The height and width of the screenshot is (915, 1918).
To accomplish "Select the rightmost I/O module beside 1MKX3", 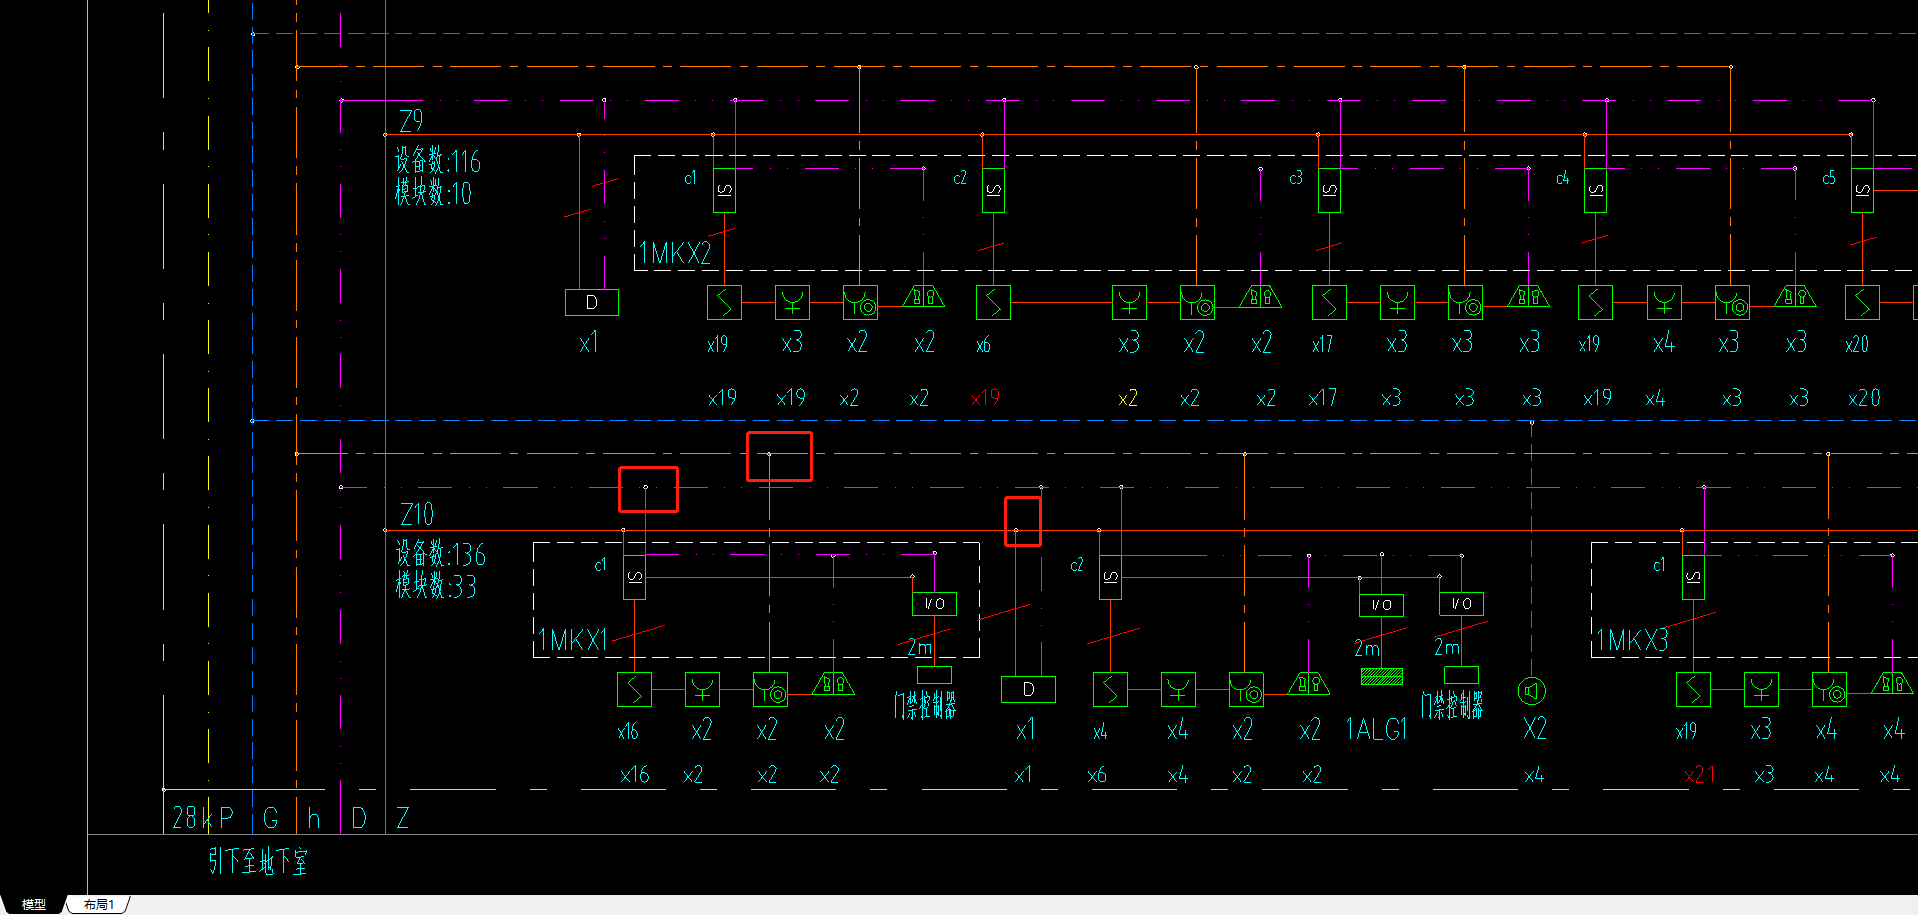I will click(1461, 604).
